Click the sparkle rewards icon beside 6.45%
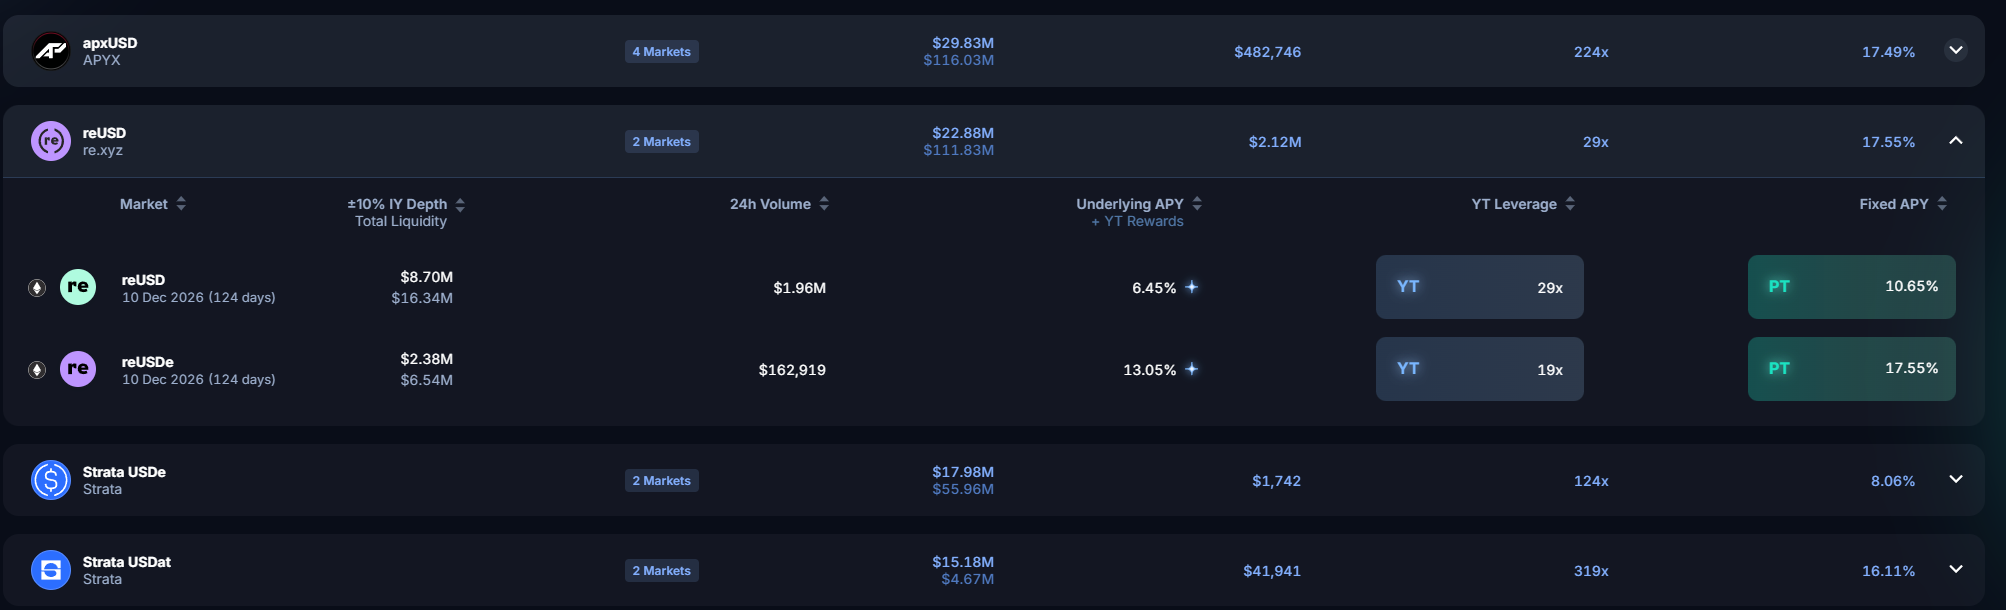 tap(1192, 287)
